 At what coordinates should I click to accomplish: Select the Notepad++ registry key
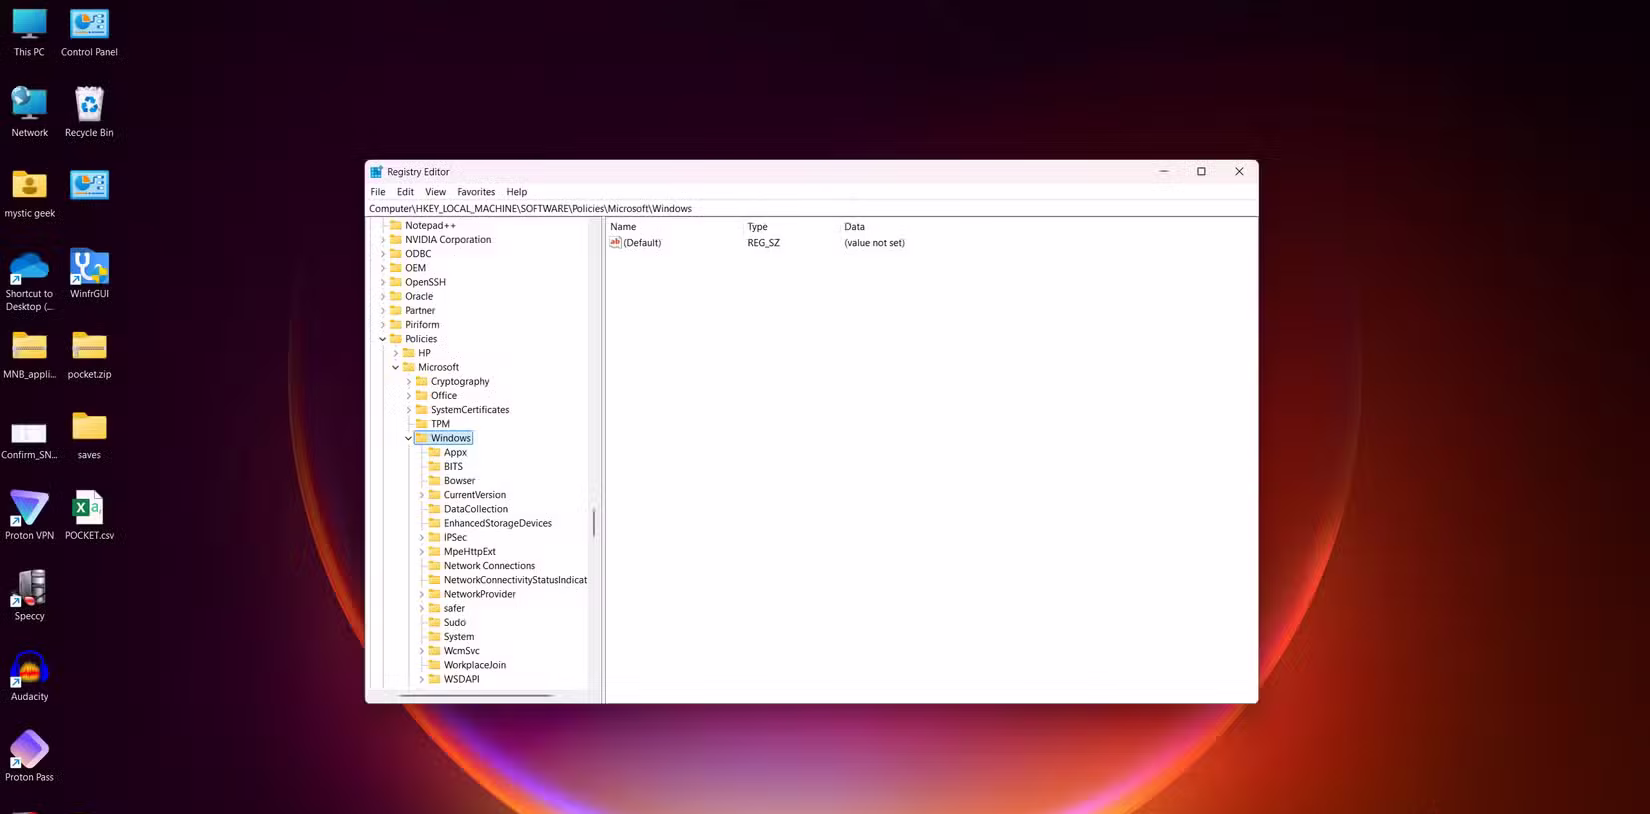[430, 225]
